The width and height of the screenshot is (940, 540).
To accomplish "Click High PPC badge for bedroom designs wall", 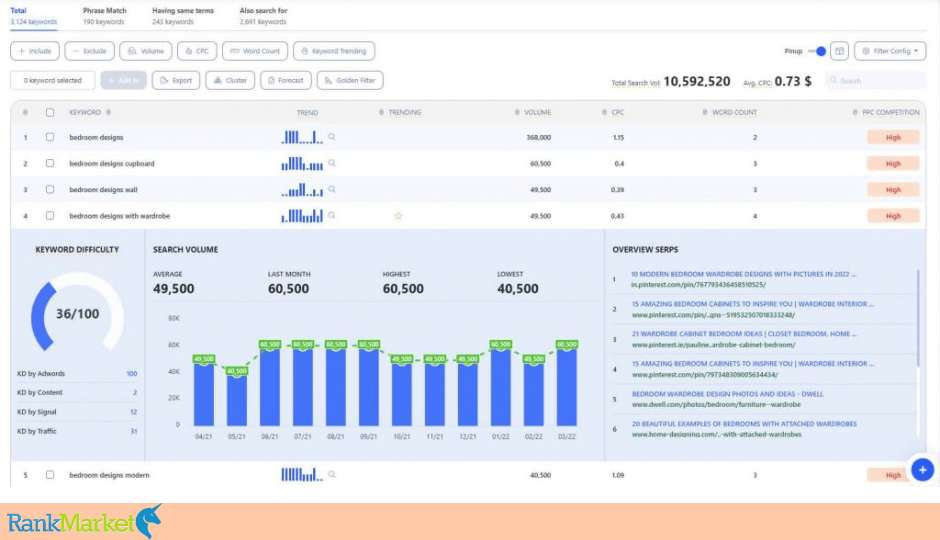I will tap(893, 189).
